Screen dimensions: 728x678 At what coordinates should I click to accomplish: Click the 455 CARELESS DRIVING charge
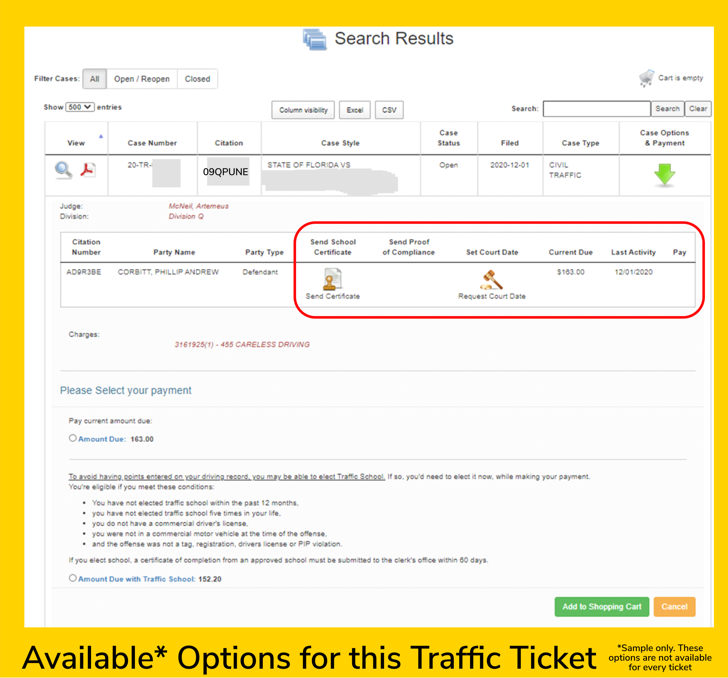242,345
